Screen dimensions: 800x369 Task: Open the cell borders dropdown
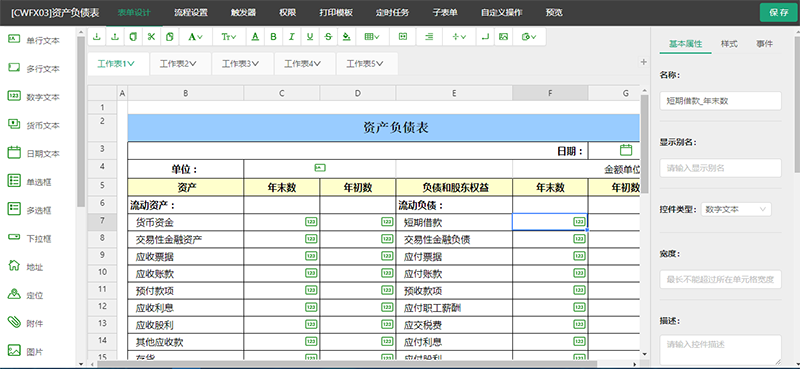click(372, 37)
